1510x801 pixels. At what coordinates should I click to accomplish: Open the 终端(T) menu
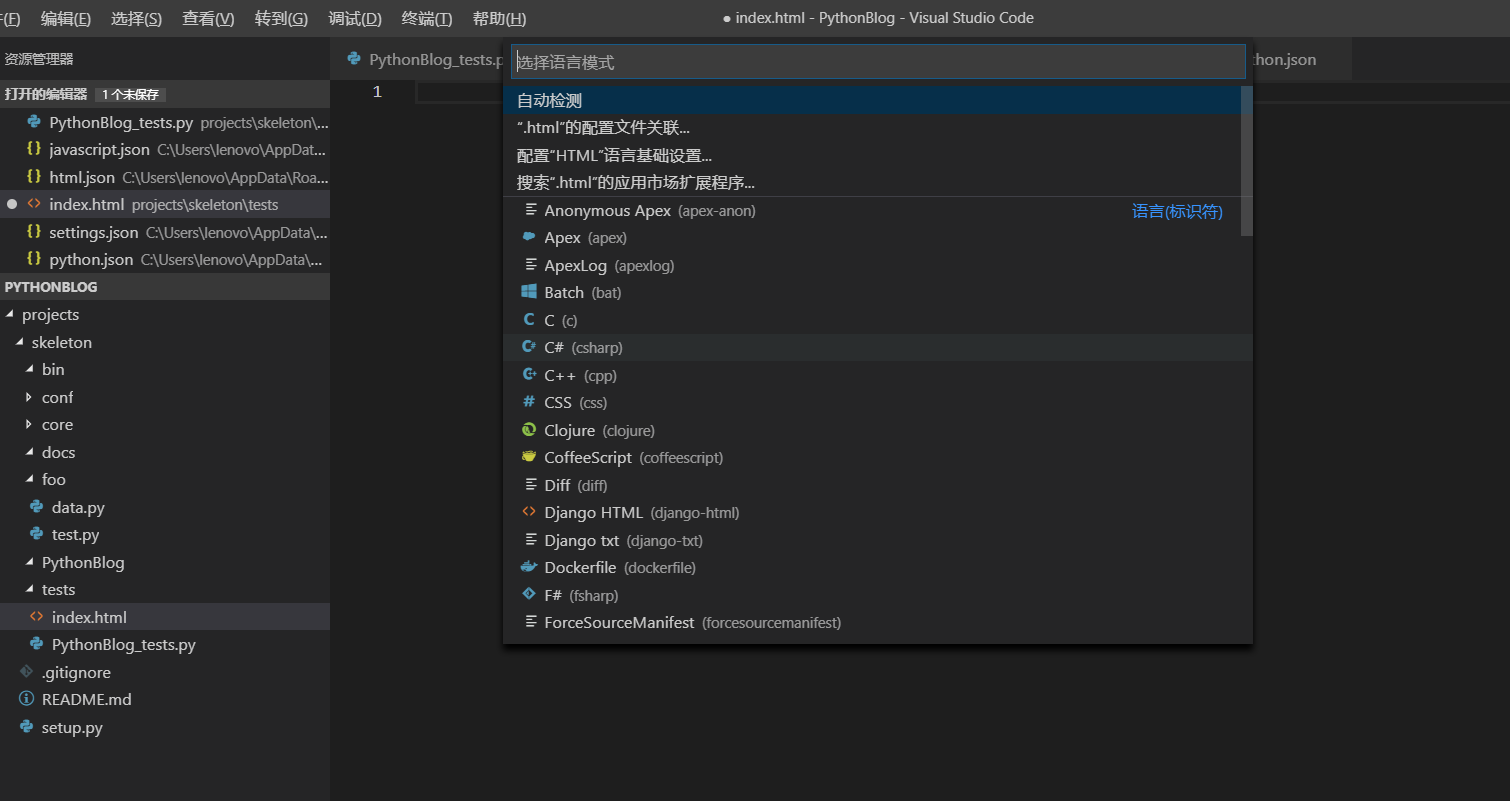(427, 18)
